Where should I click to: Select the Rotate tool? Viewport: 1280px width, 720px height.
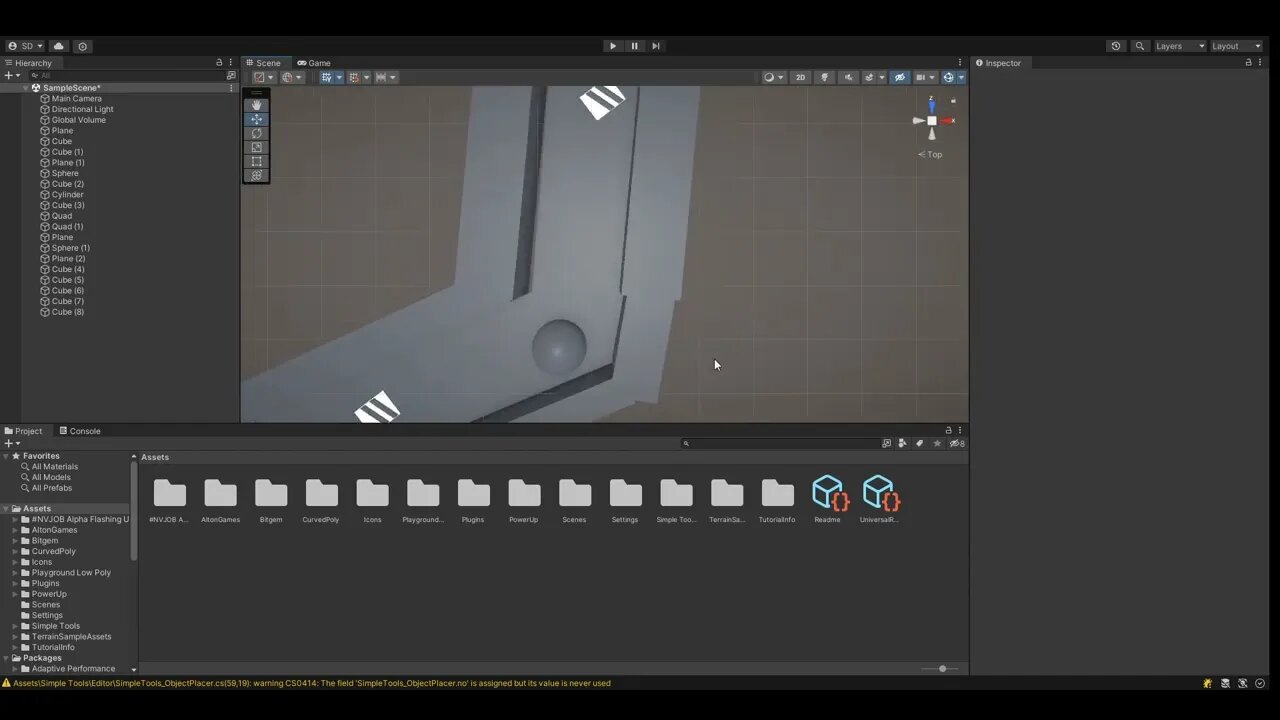pos(257,133)
